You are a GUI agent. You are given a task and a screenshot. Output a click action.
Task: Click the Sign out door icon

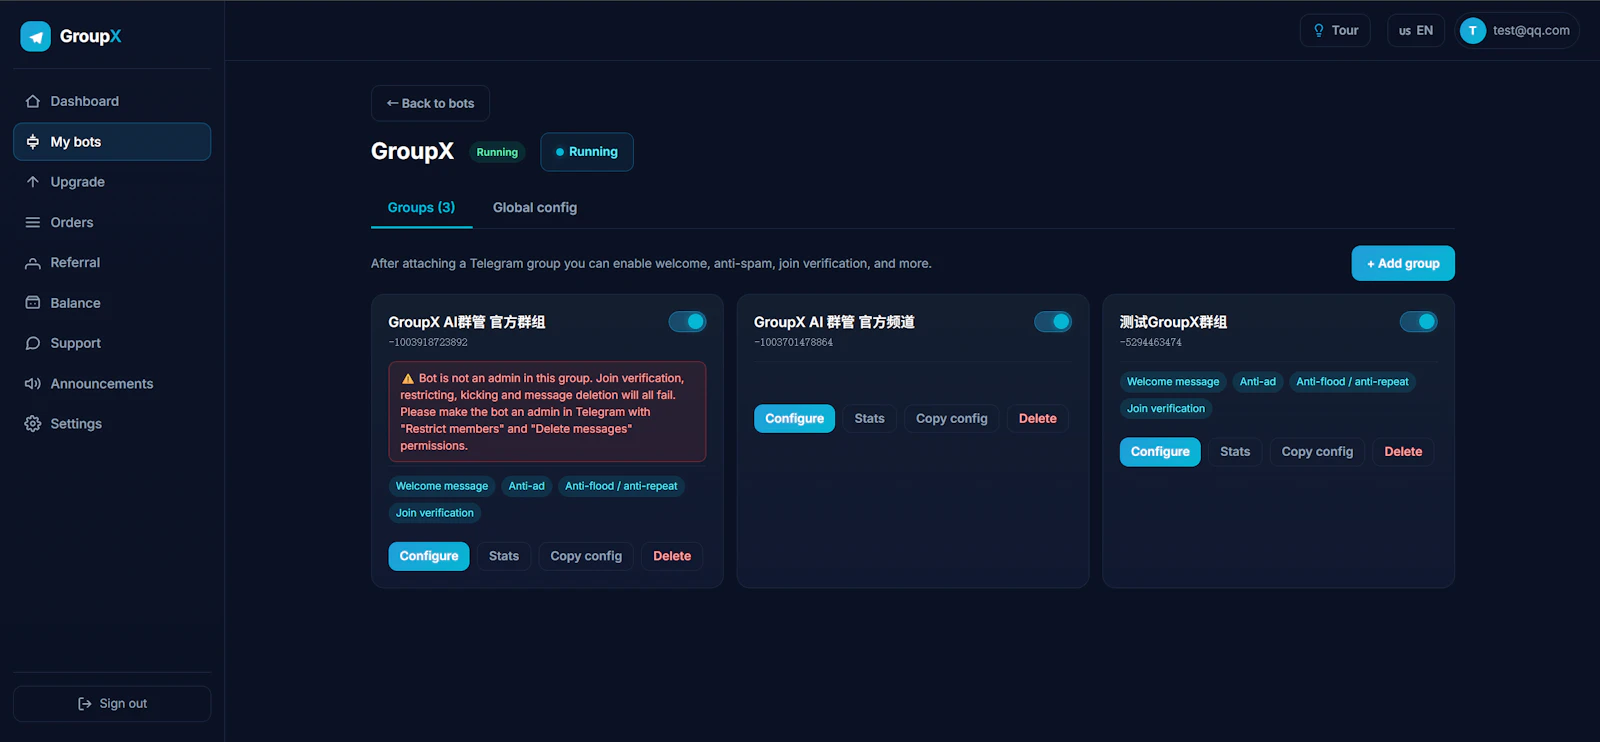click(x=85, y=704)
